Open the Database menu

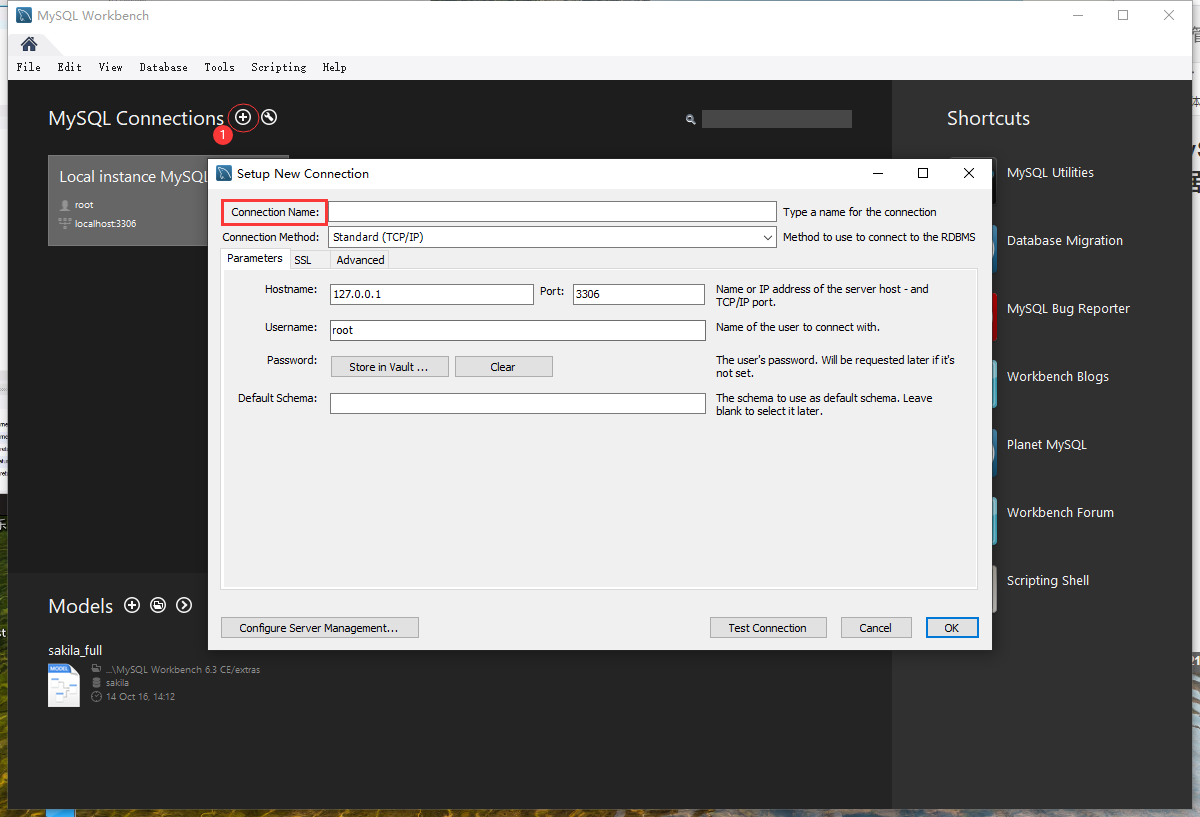pos(164,67)
